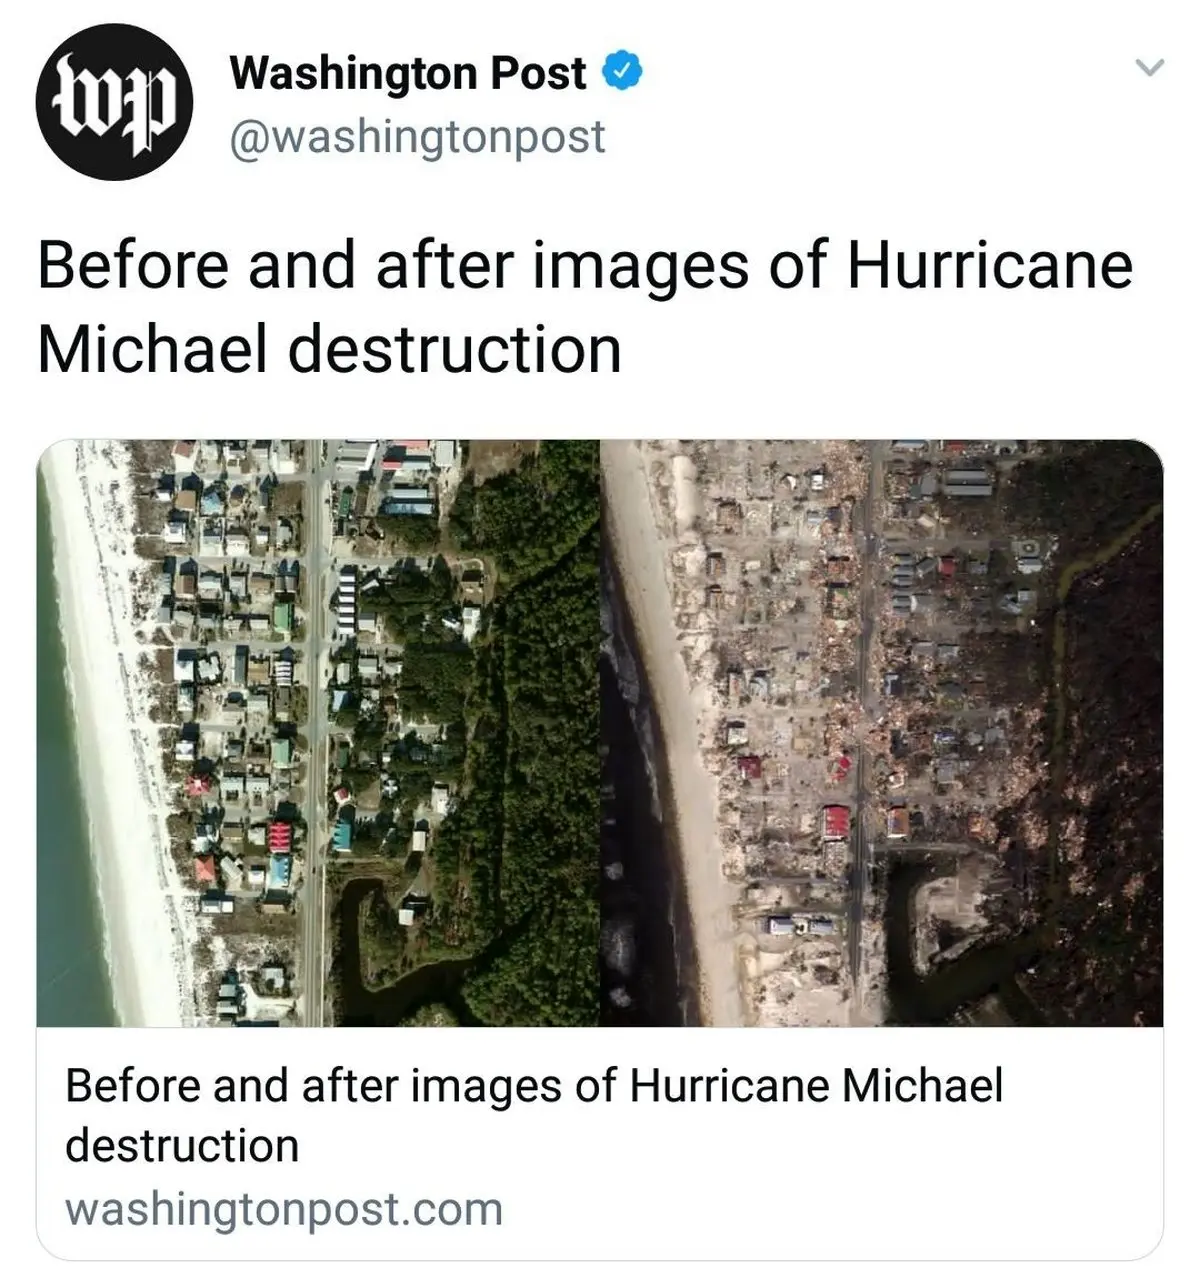This screenshot has width=1200, height=1278.
Task: Select the tweet's first text line ending in Hurricane
Action: pos(585,266)
